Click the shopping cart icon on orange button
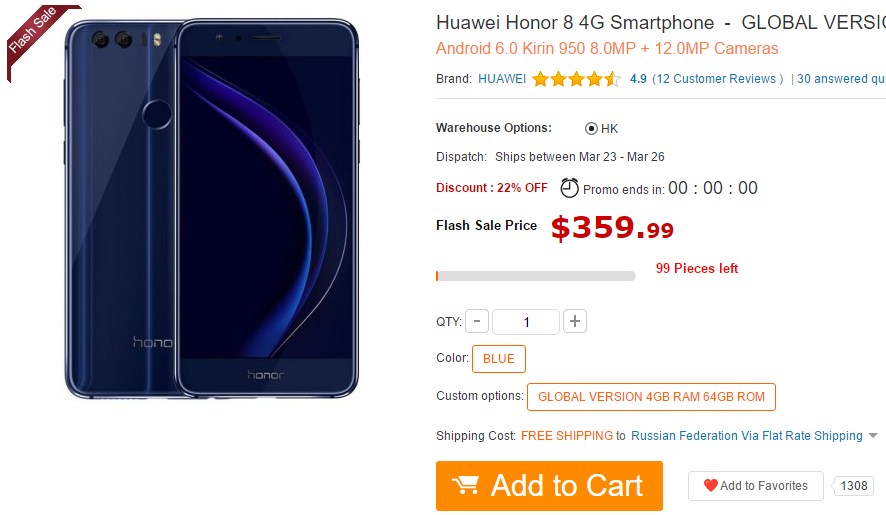 [466, 485]
